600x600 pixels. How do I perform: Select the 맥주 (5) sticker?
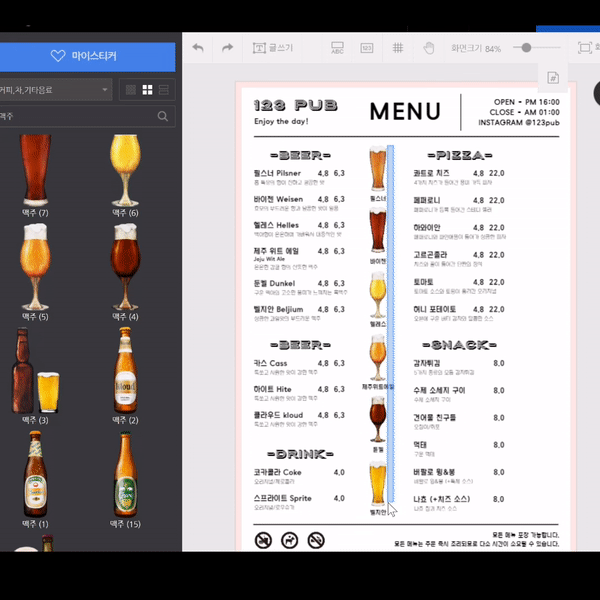pyautogui.click(x=35, y=267)
